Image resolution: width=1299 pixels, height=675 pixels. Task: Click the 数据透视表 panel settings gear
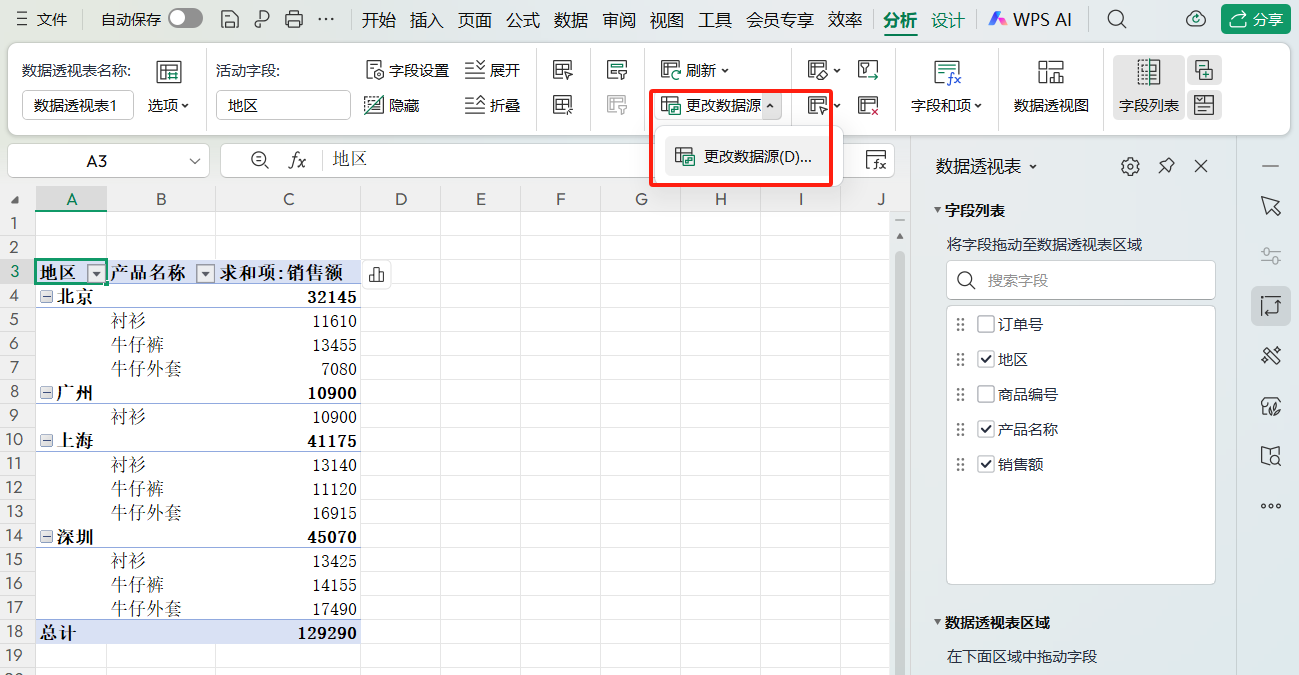pos(1130,166)
